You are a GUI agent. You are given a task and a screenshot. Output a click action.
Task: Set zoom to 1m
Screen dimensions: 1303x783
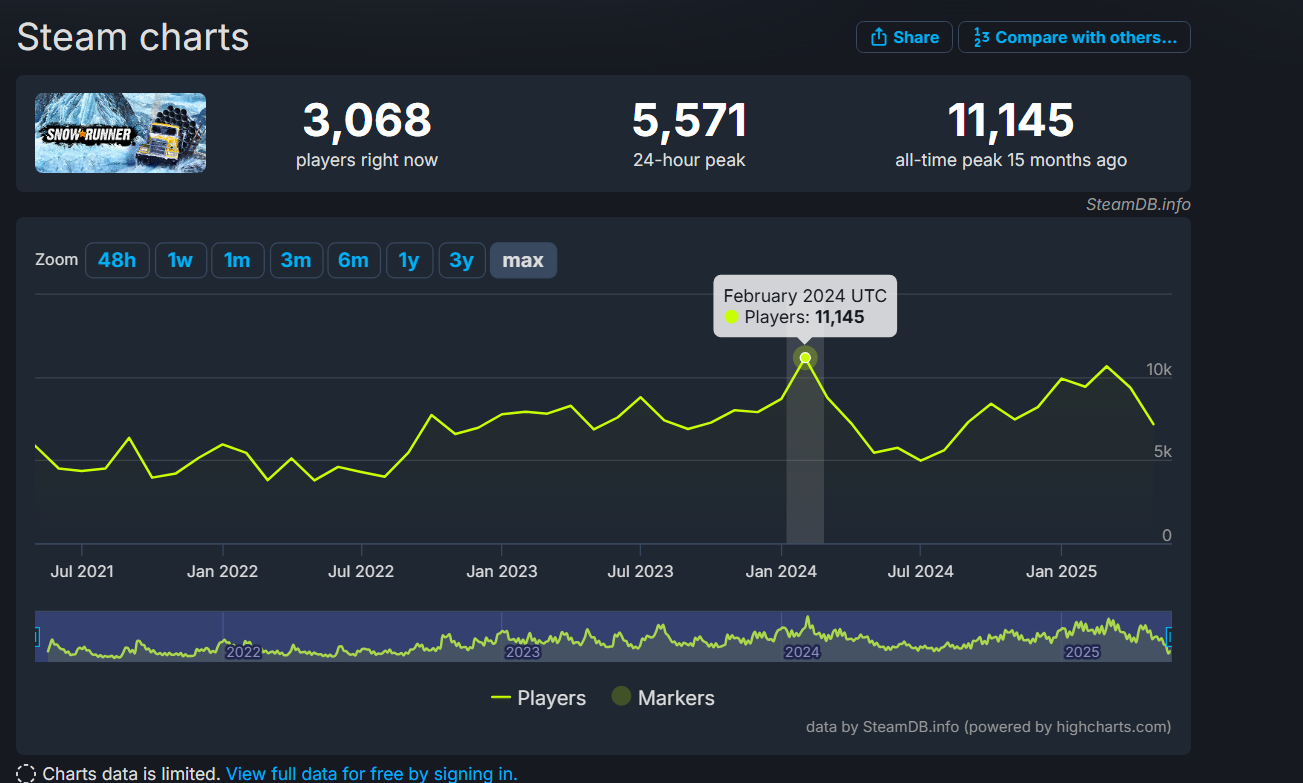pos(237,260)
